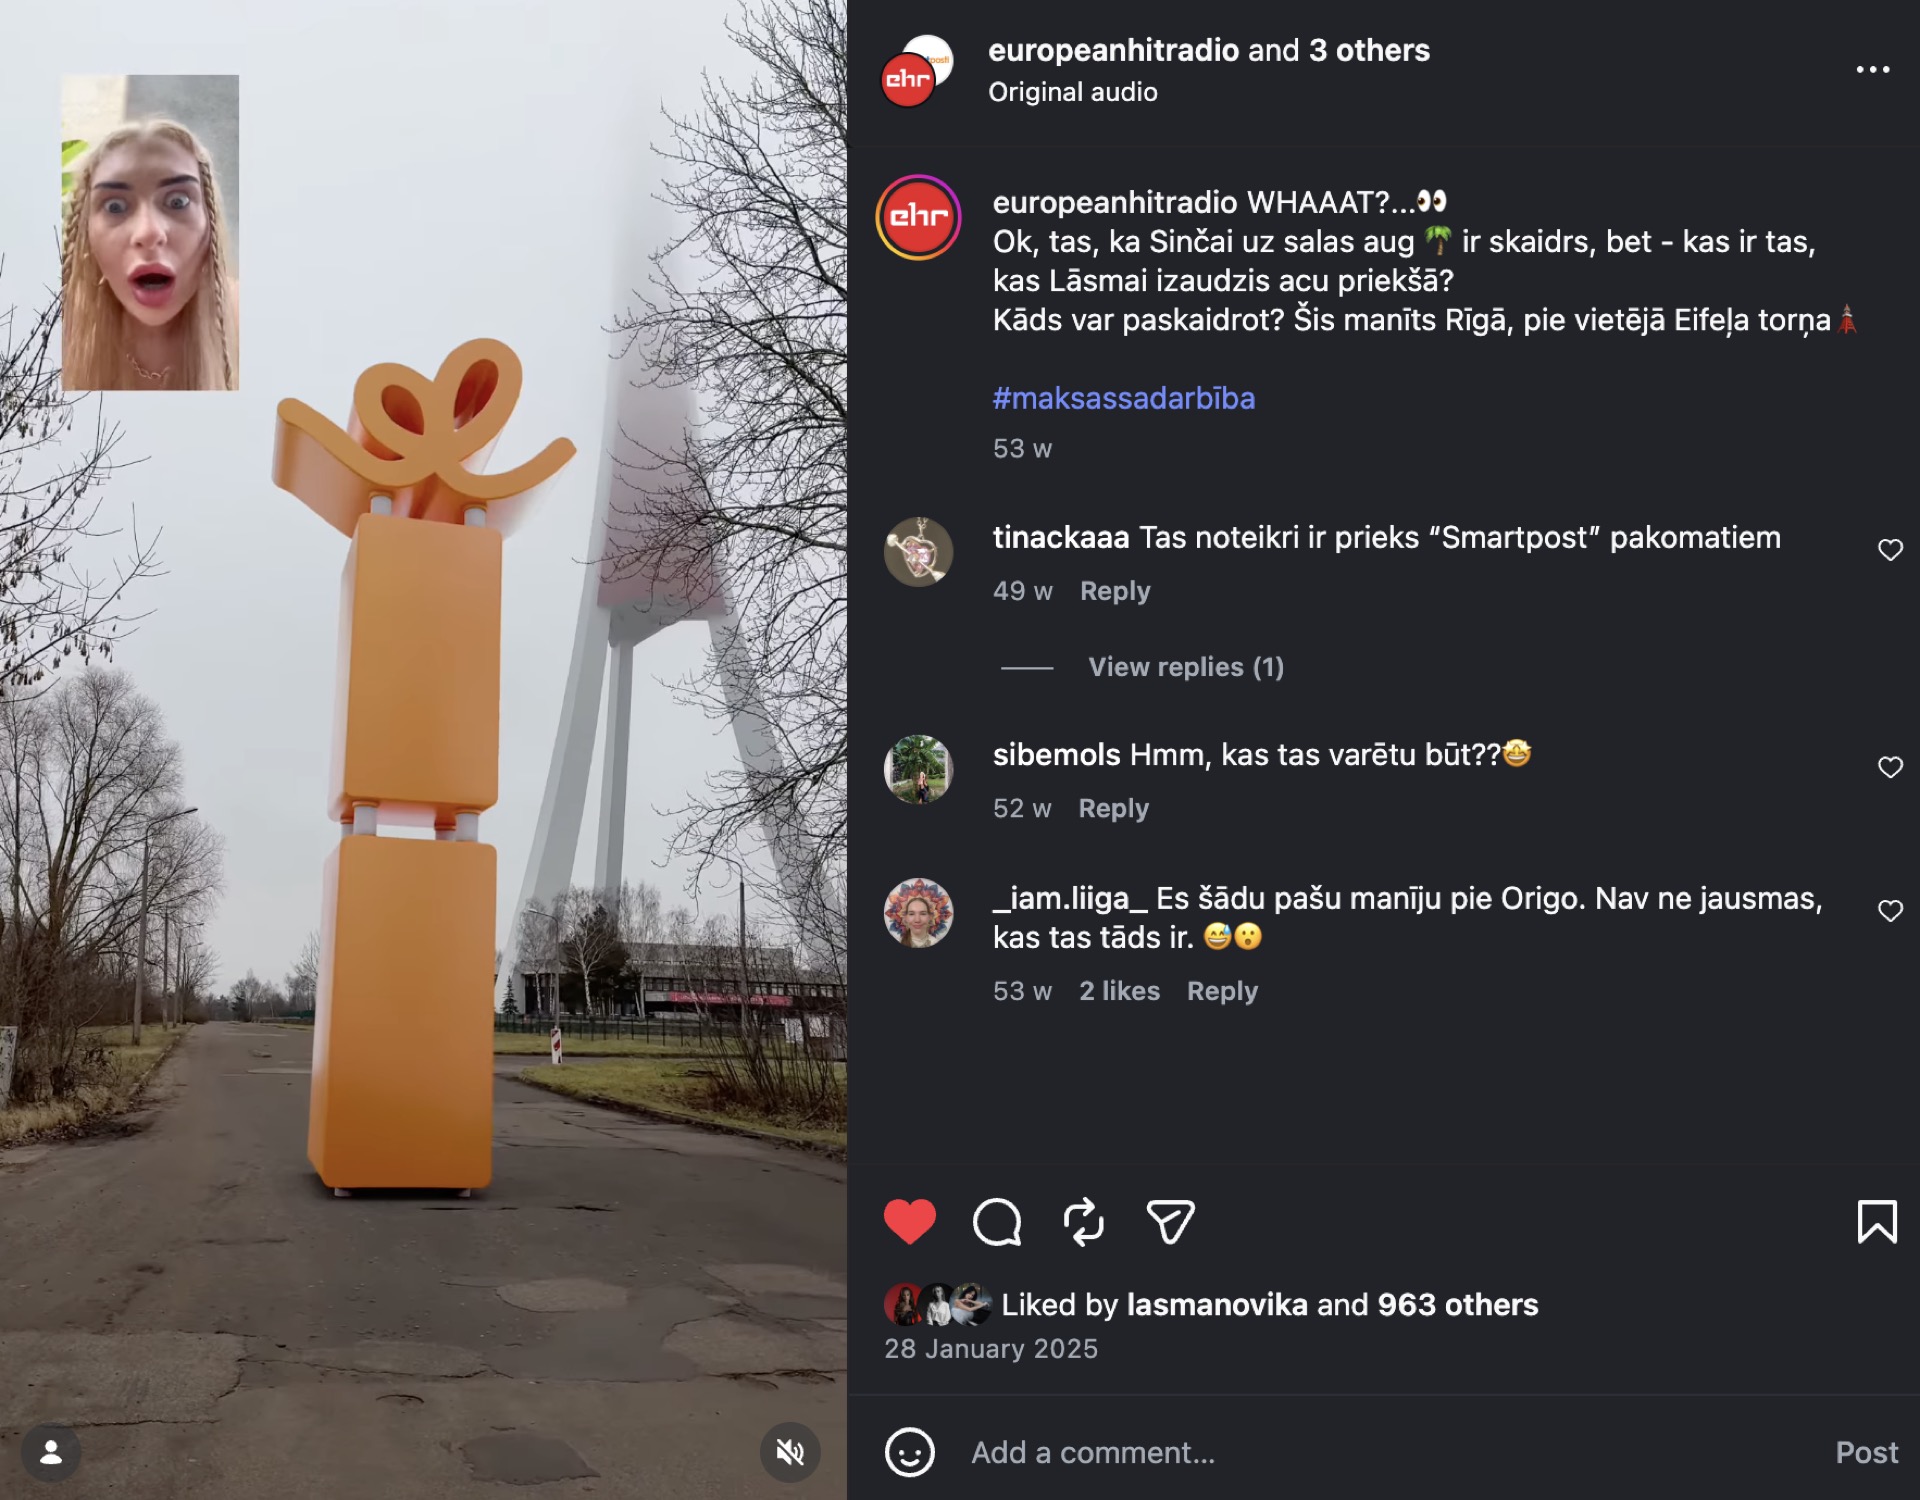Open europeanhitradio profile picture in caption
This screenshot has height=1500, width=1920.
[918, 217]
